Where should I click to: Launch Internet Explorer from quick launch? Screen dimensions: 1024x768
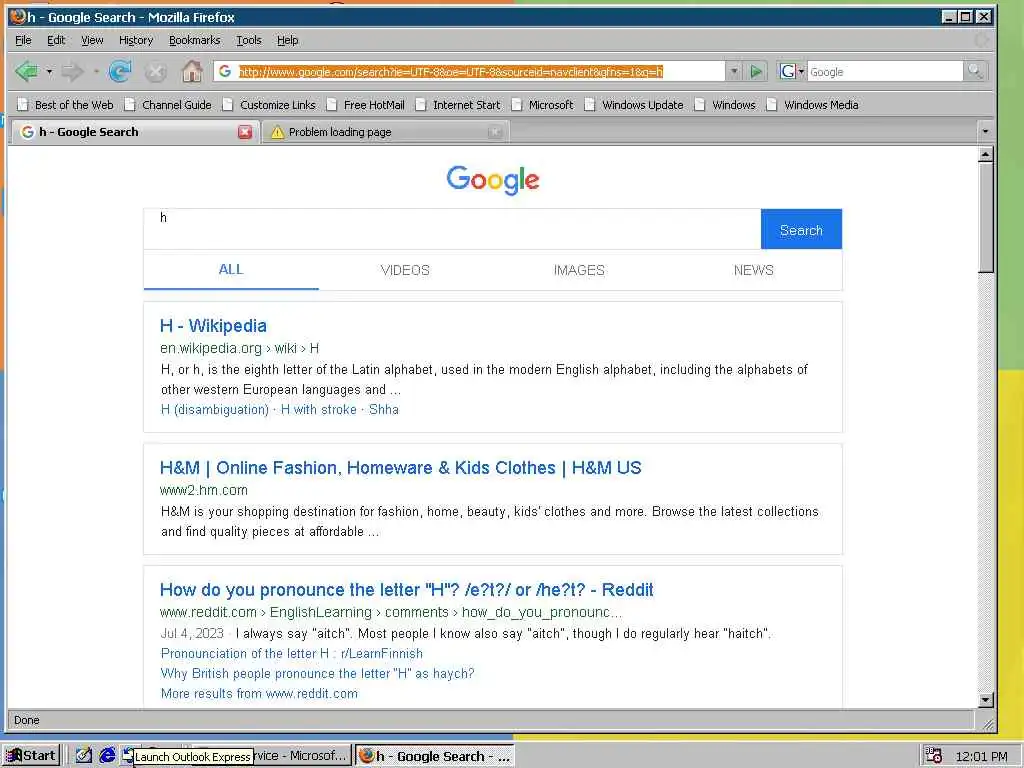tap(107, 756)
